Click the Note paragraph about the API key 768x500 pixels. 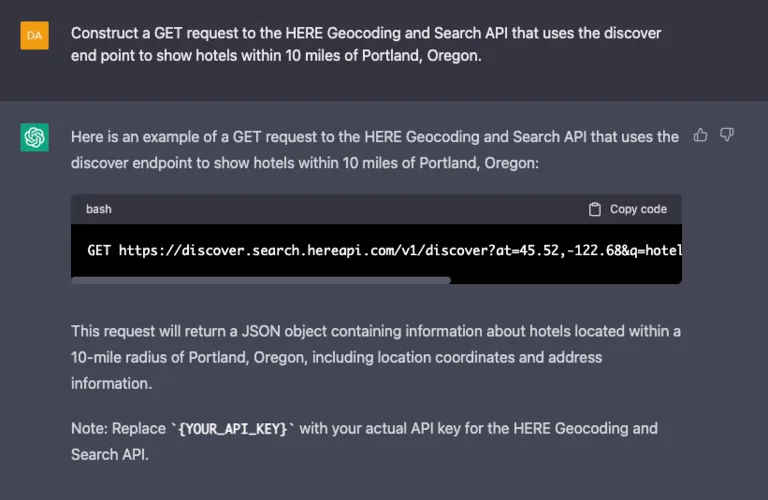tap(364, 441)
